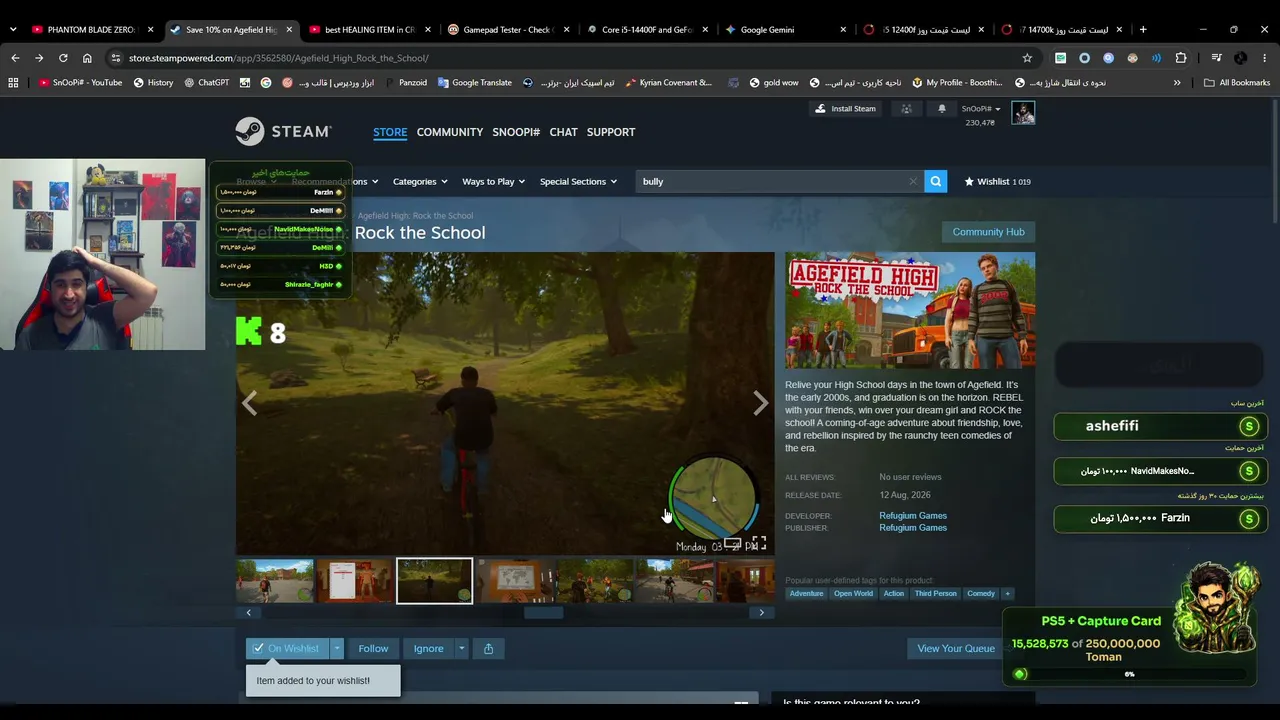This screenshot has width=1280, height=720.
Task: View site information icon in address bar
Action: pyautogui.click(x=116, y=58)
